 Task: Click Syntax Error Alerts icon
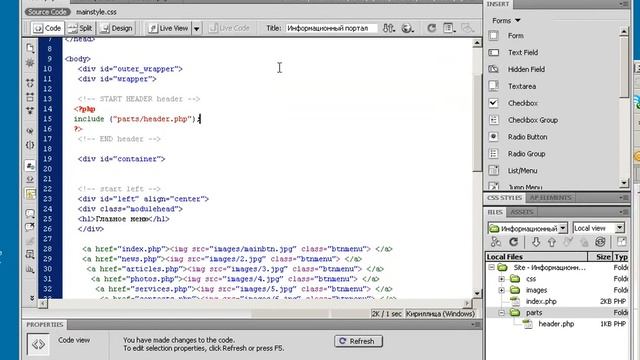coord(30,193)
